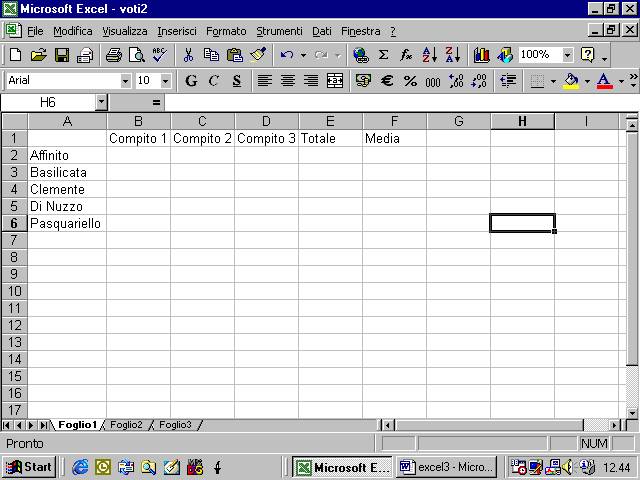
Task: Undo the last action
Action: point(287,55)
